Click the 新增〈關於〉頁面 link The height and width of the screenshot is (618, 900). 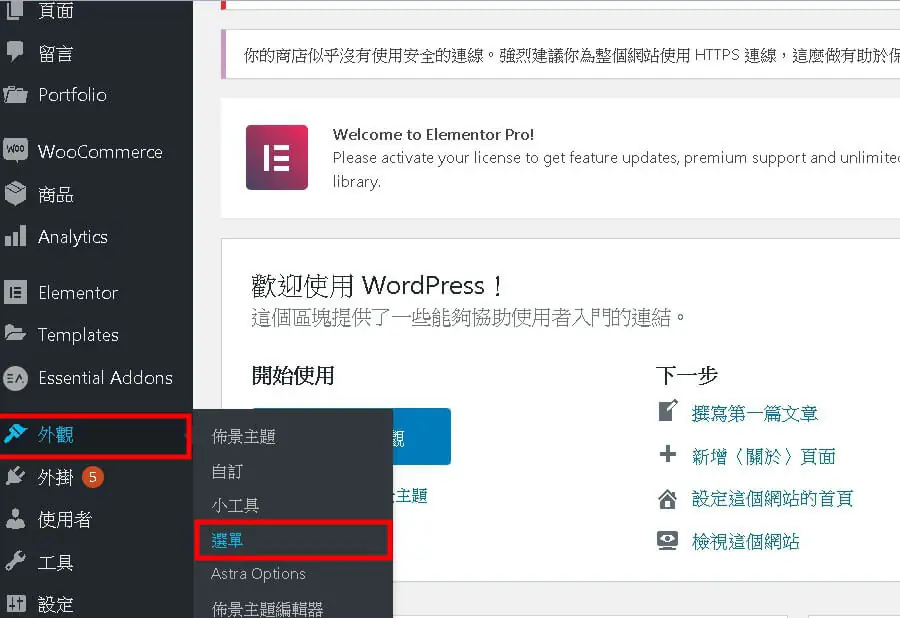coord(764,456)
